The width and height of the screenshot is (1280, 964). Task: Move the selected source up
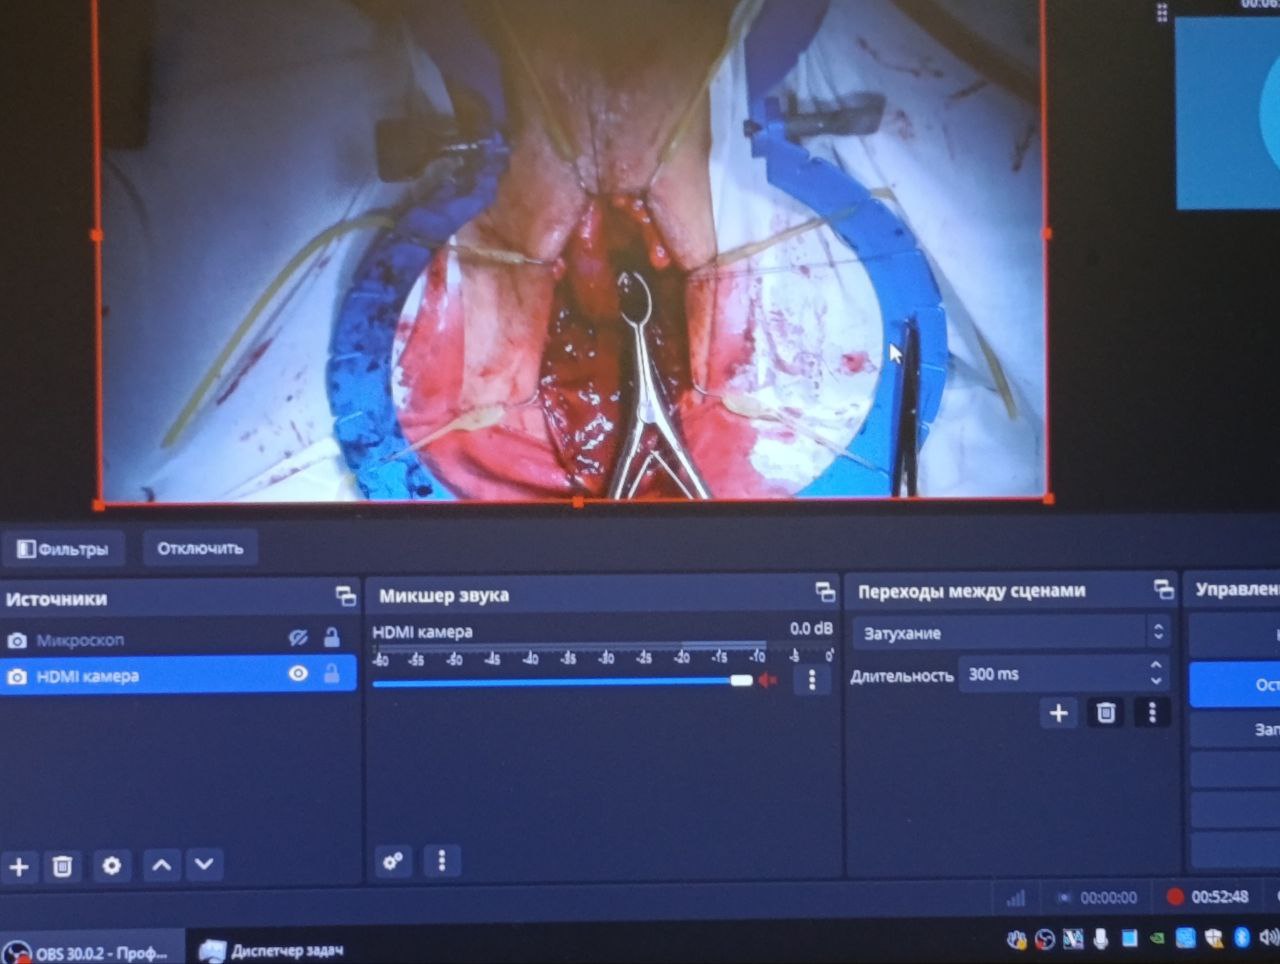click(x=161, y=865)
